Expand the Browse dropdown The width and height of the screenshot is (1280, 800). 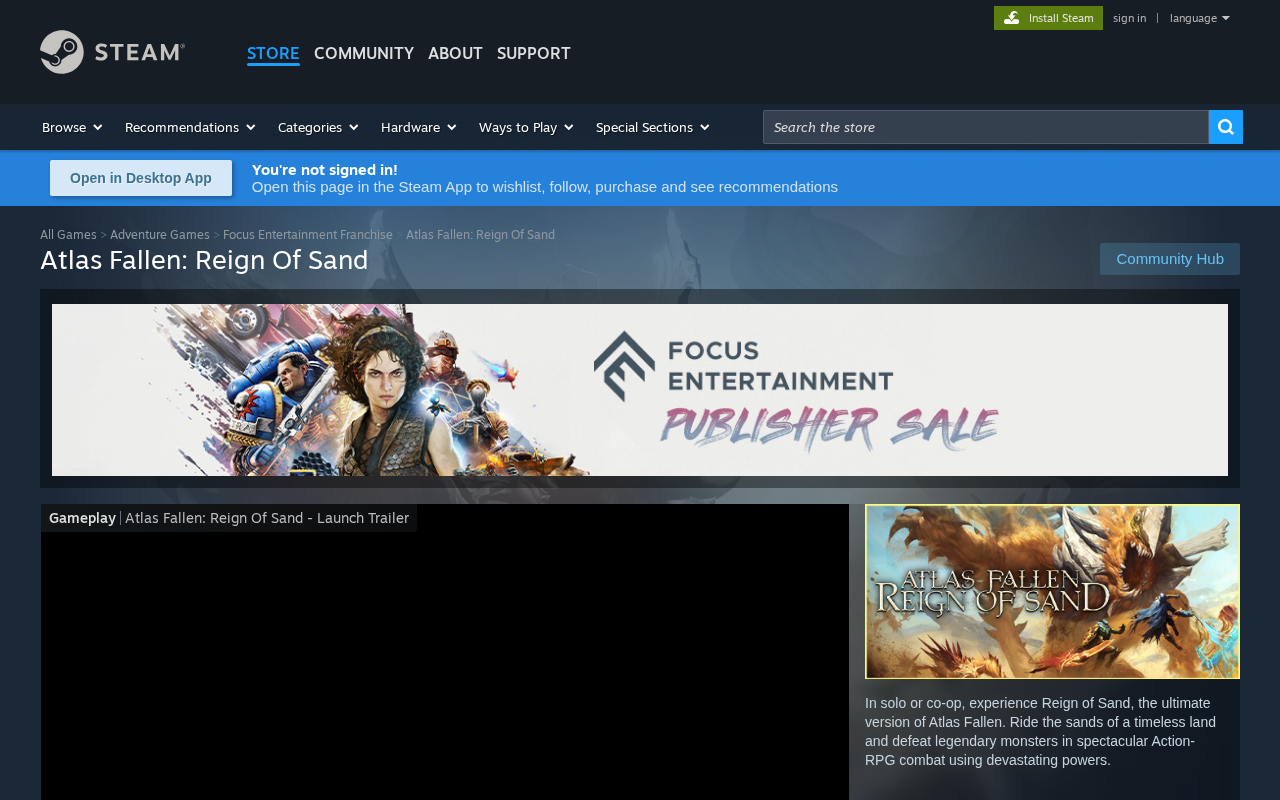(x=72, y=127)
